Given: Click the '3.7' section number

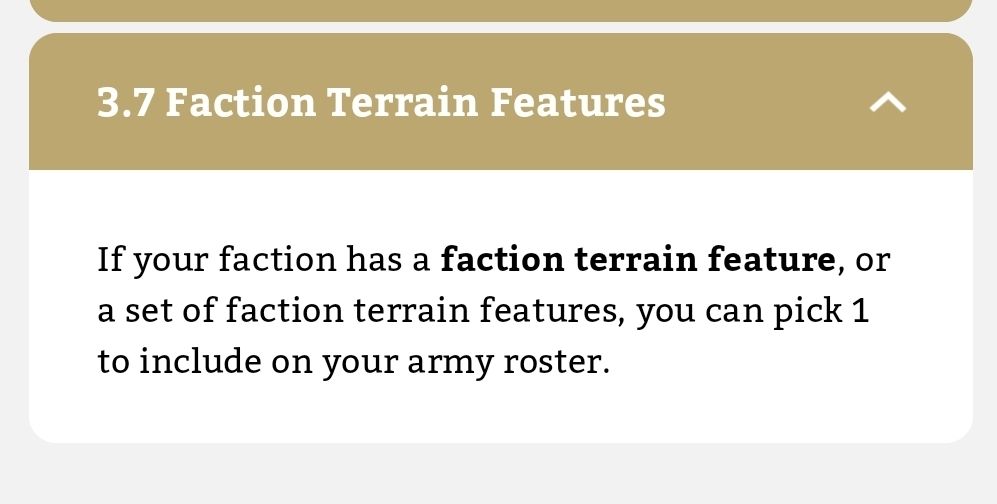Looking at the screenshot, I should (125, 102).
